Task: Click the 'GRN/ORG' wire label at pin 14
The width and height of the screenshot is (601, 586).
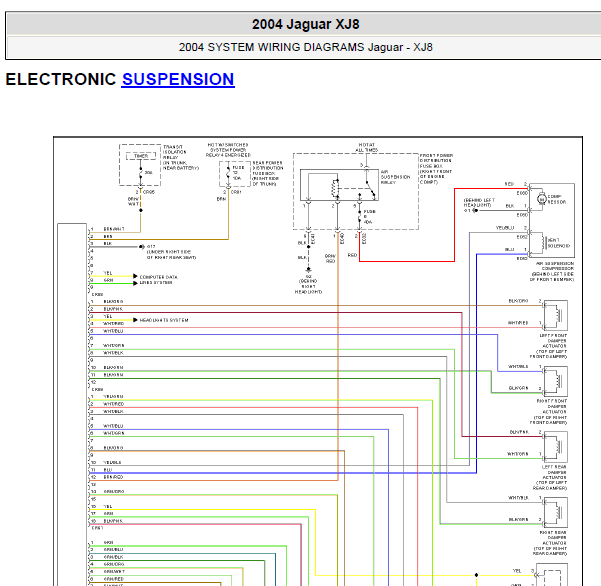Action: pos(114,492)
